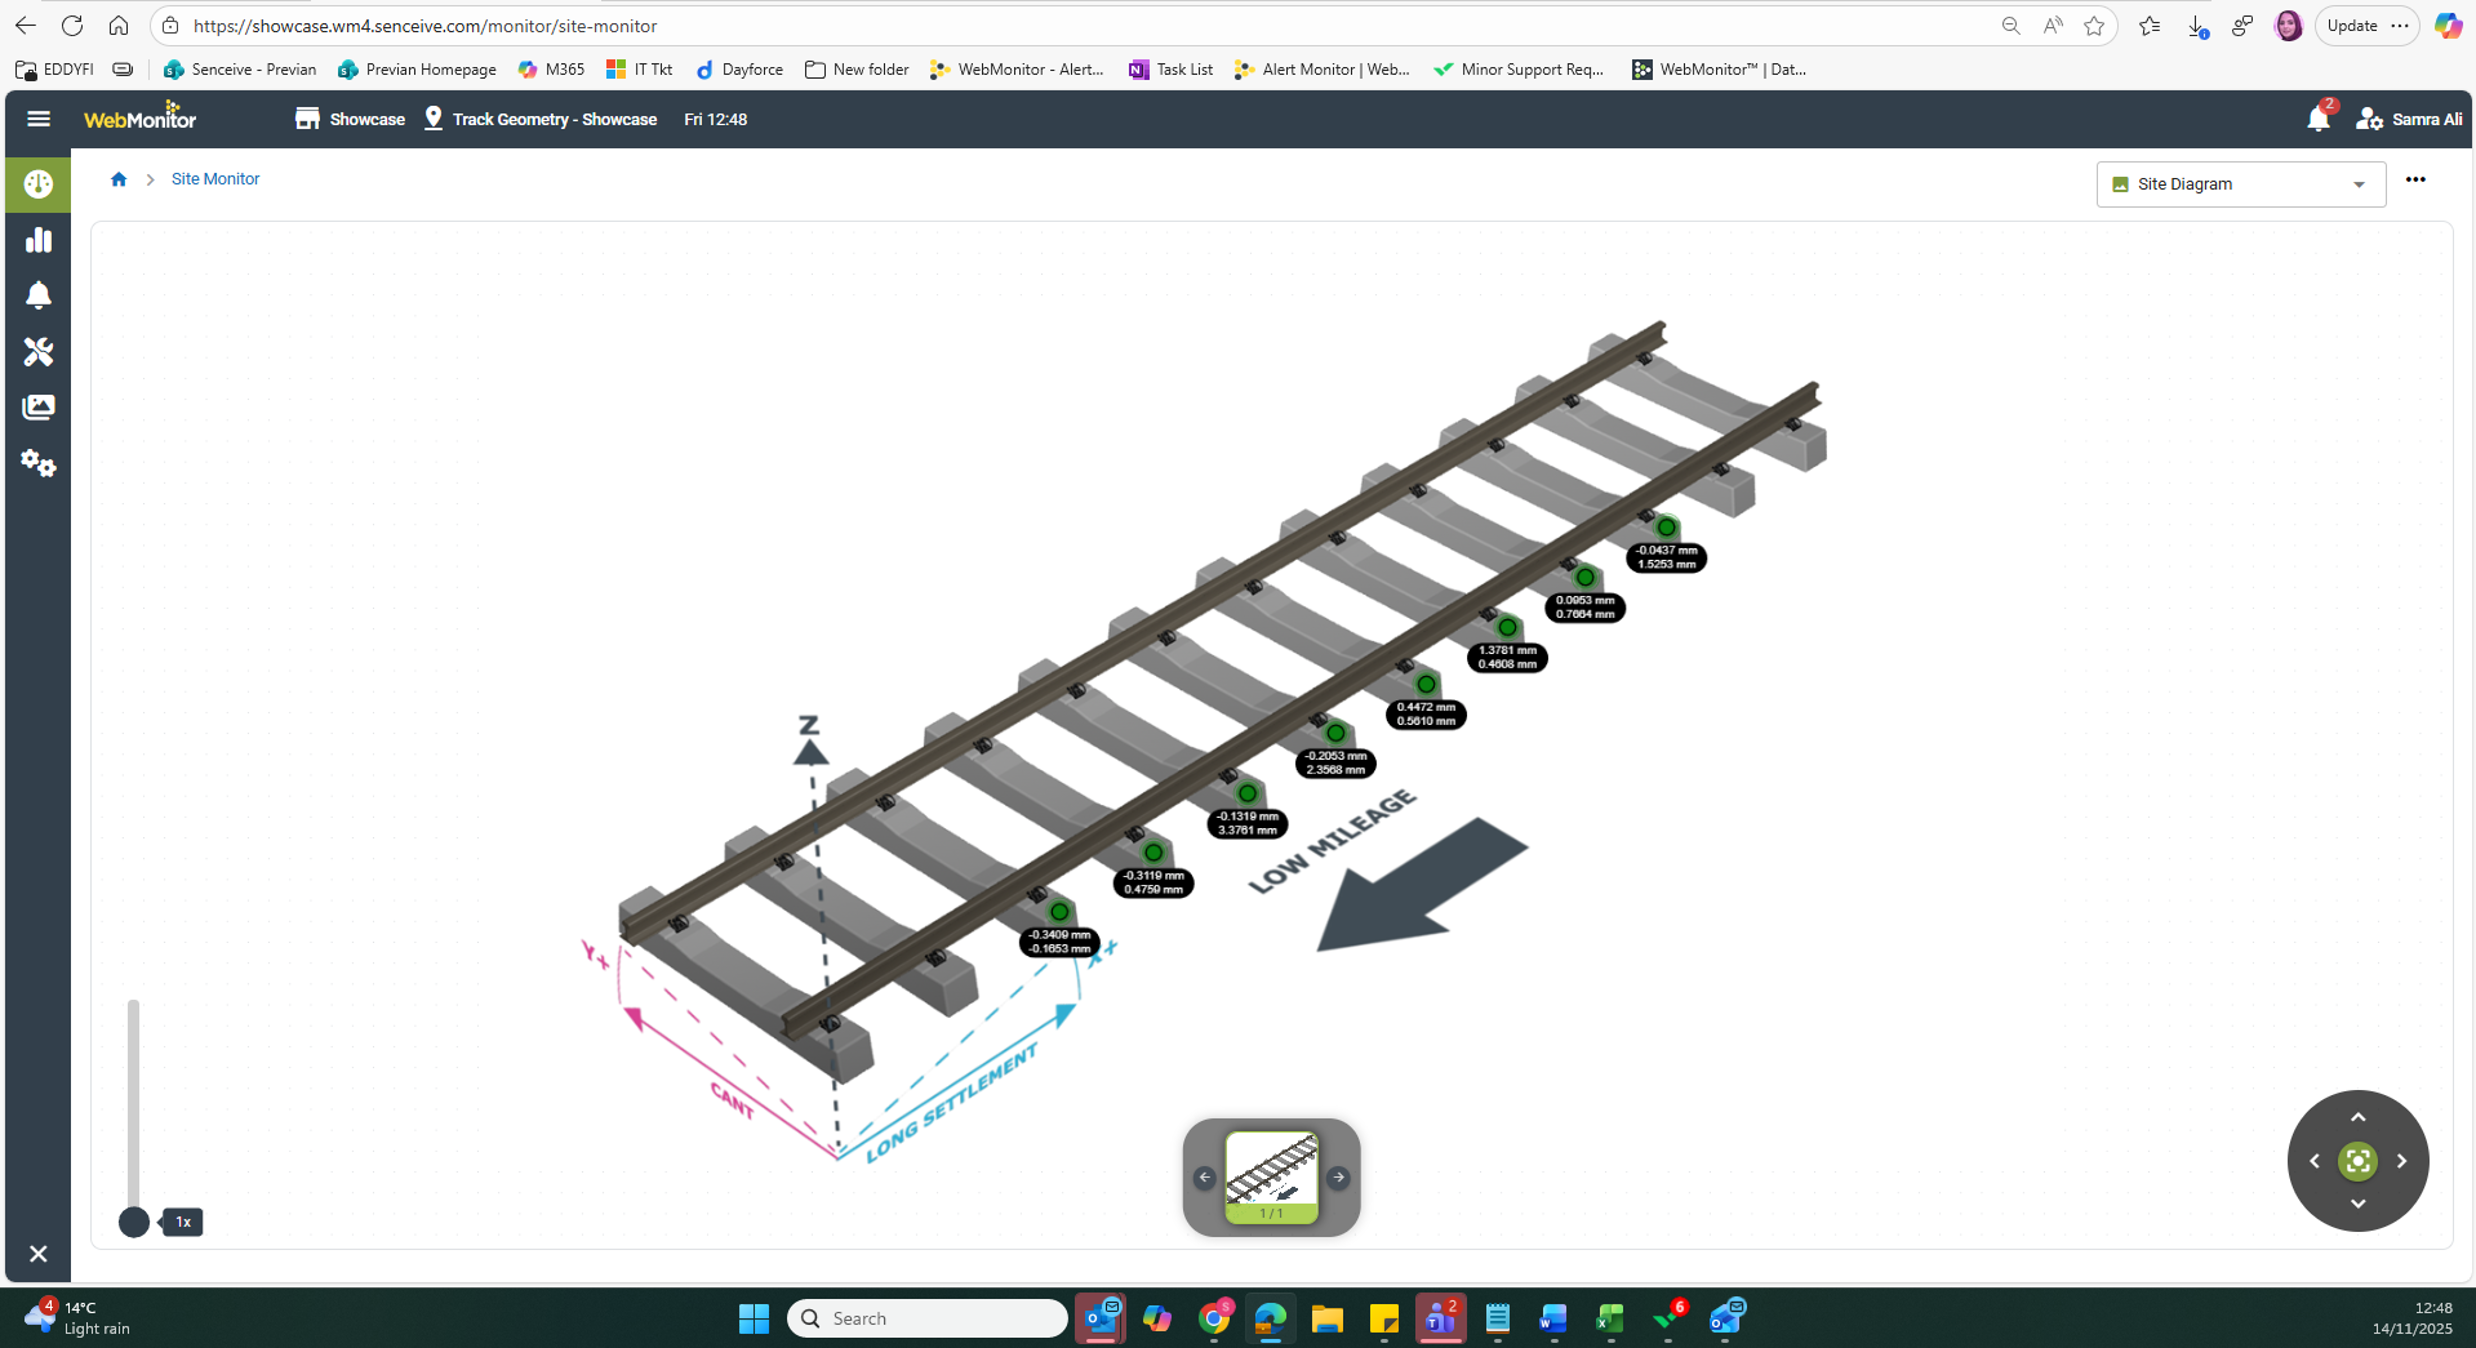Open the image gallery sidebar icon
The image size is (2476, 1348).
pyautogui.click(x=38, y=407)
